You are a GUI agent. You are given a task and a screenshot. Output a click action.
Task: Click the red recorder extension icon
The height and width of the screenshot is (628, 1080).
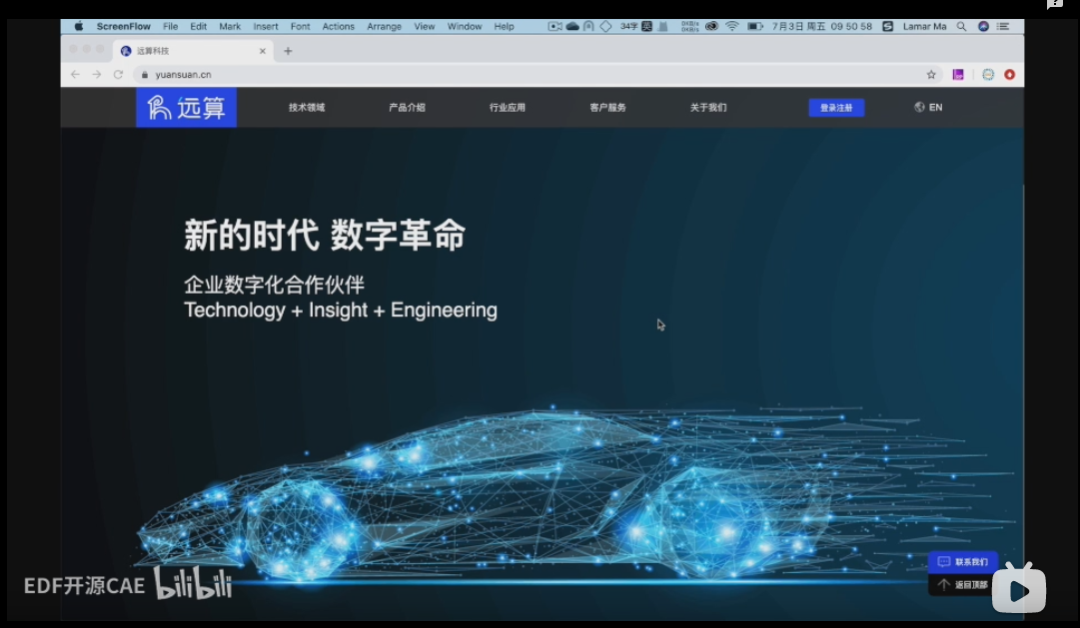[1009, 74]
